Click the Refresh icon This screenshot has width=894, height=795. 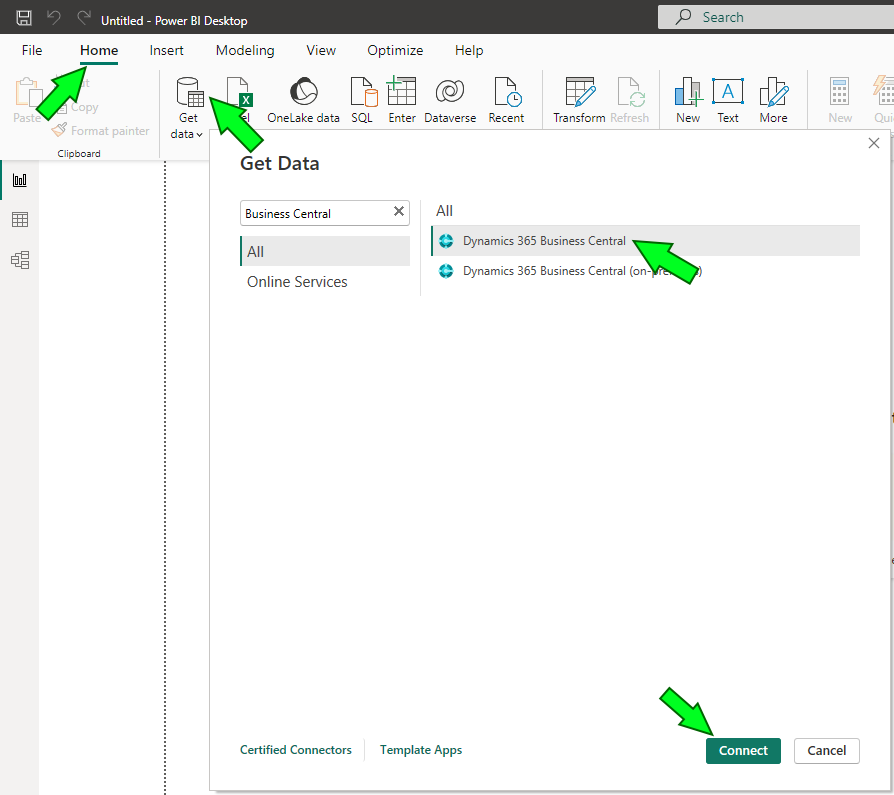point(631,92)
